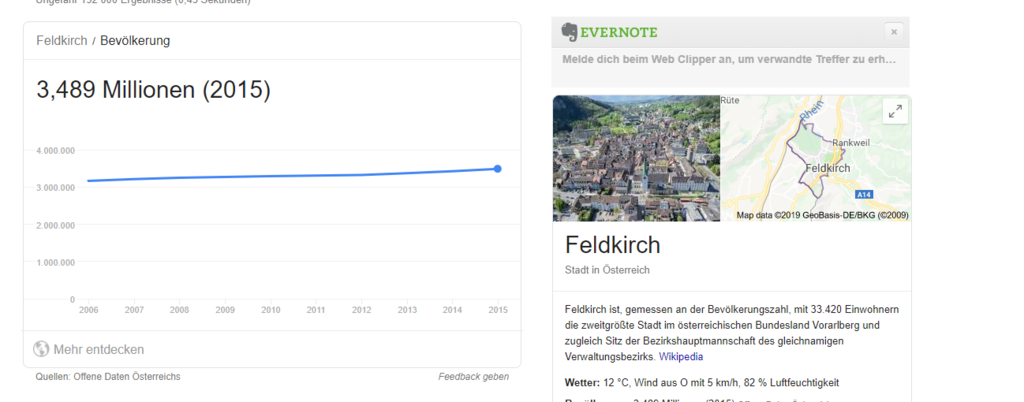Click the Quellen: Offene Daten Österreichs text

pyautogui.click(x=106, y=377)
